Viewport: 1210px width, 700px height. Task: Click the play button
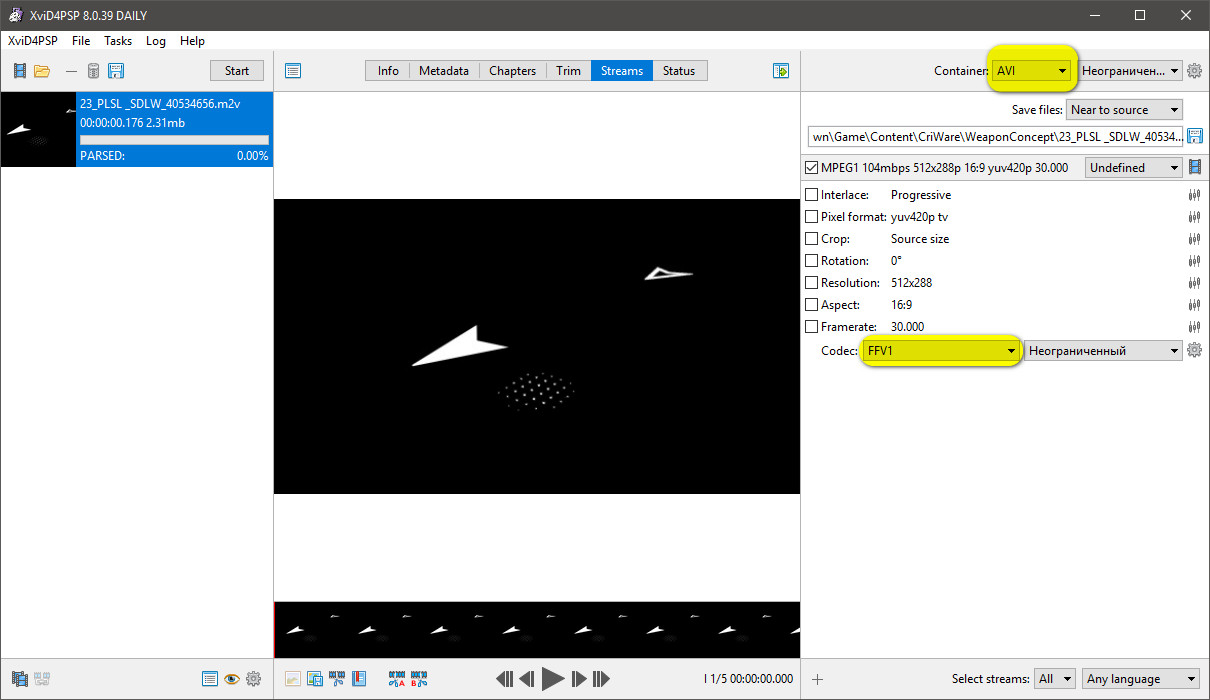(x=553, y=679)
